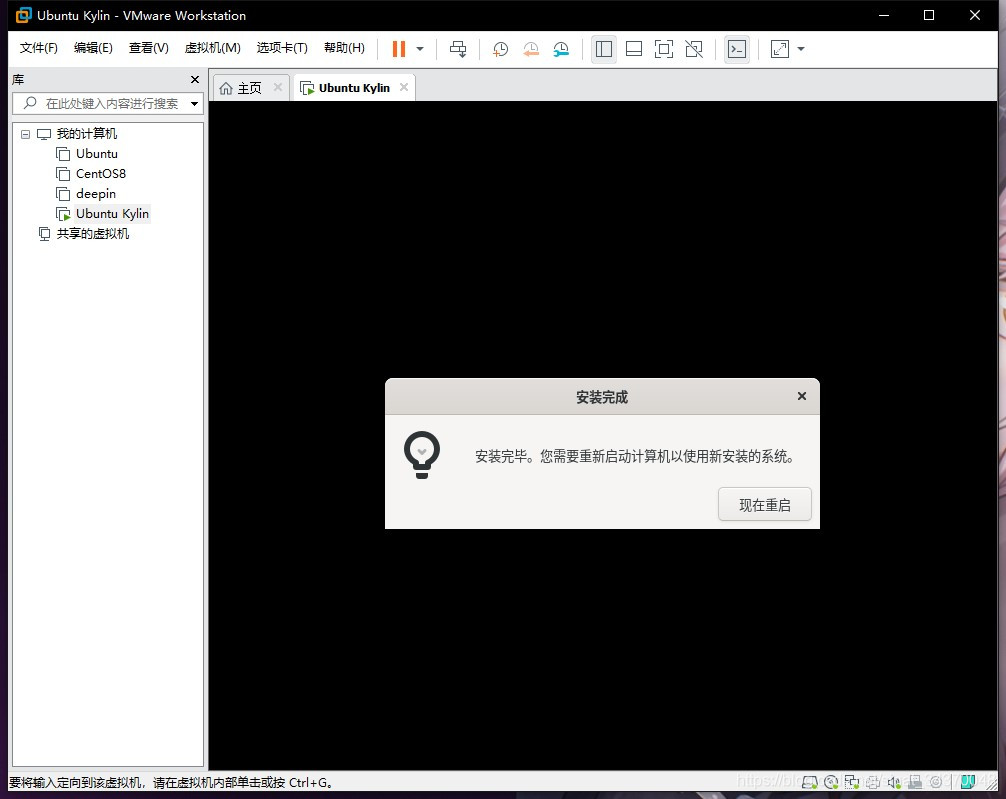This screenshot has width=1006, height=799.
Task: Toggle the library sidebar view icon
Action: coord(604,49)
